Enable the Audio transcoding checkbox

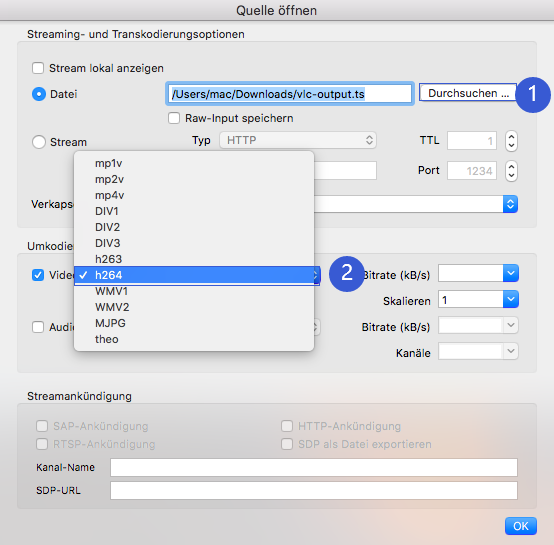[38, 327]
